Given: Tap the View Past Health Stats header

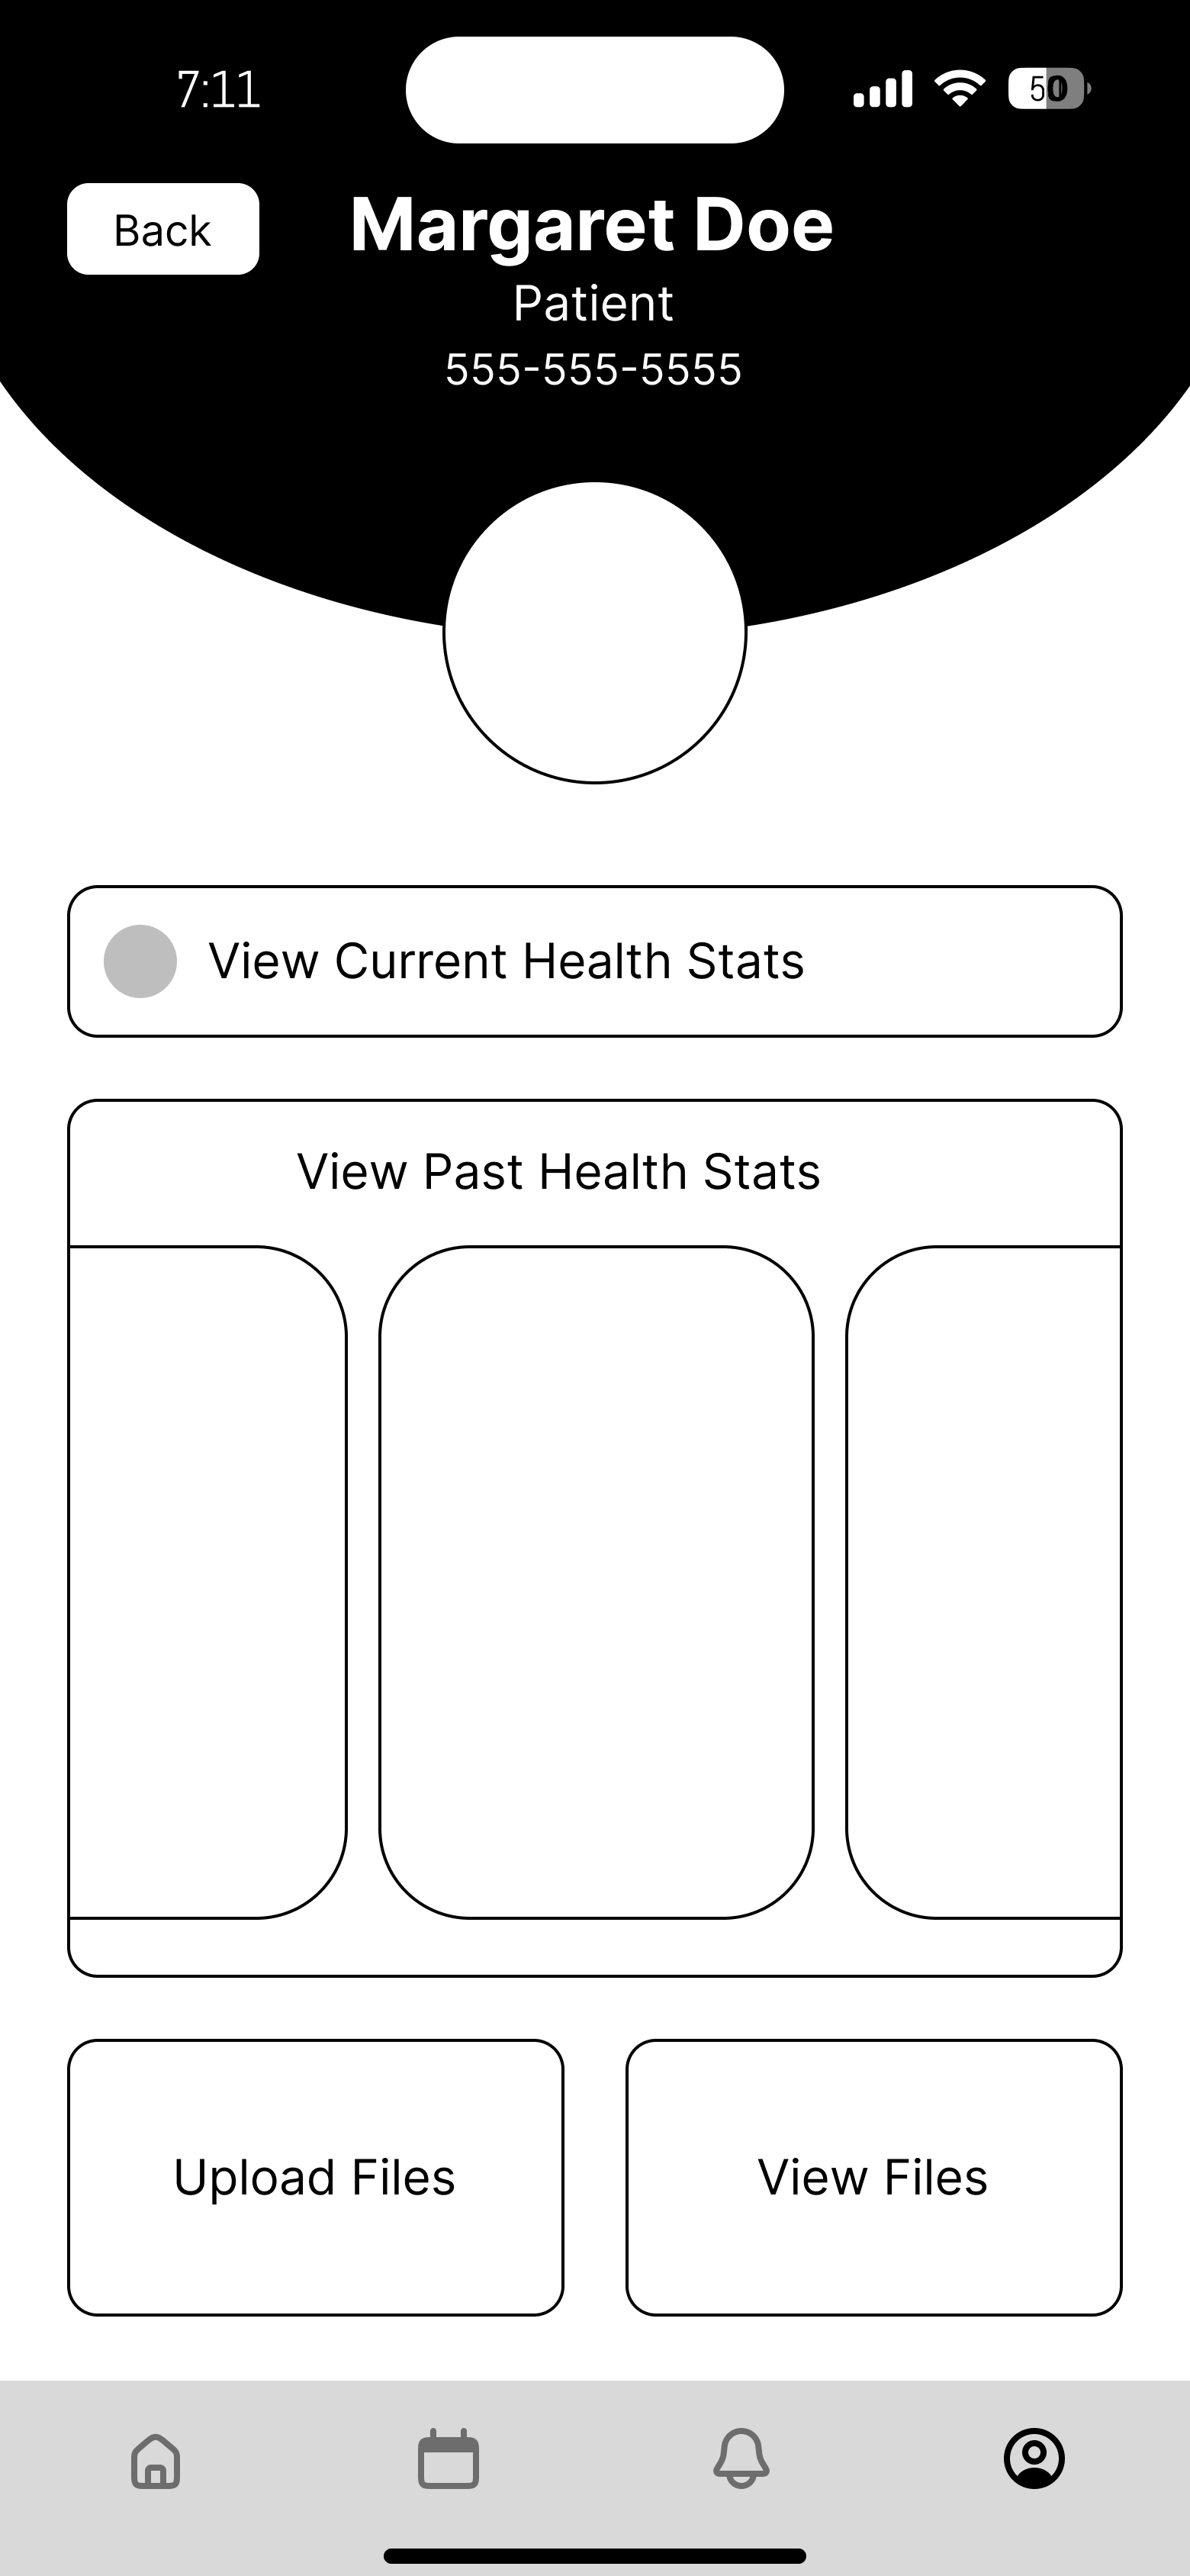Looking at the screenshot, I should [x=559, y=1171].
